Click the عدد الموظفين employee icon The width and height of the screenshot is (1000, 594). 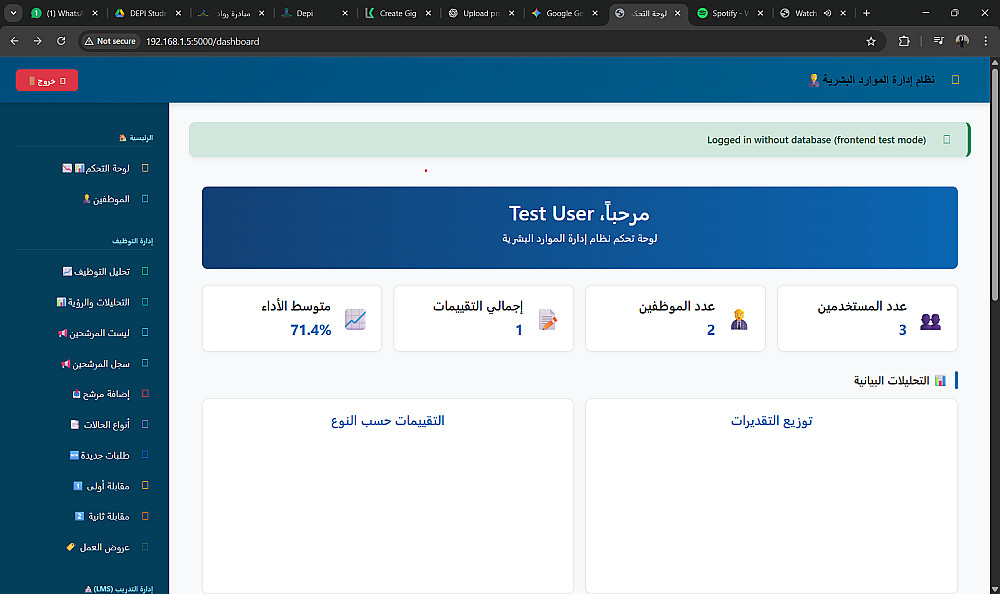(x=739, y=320)
